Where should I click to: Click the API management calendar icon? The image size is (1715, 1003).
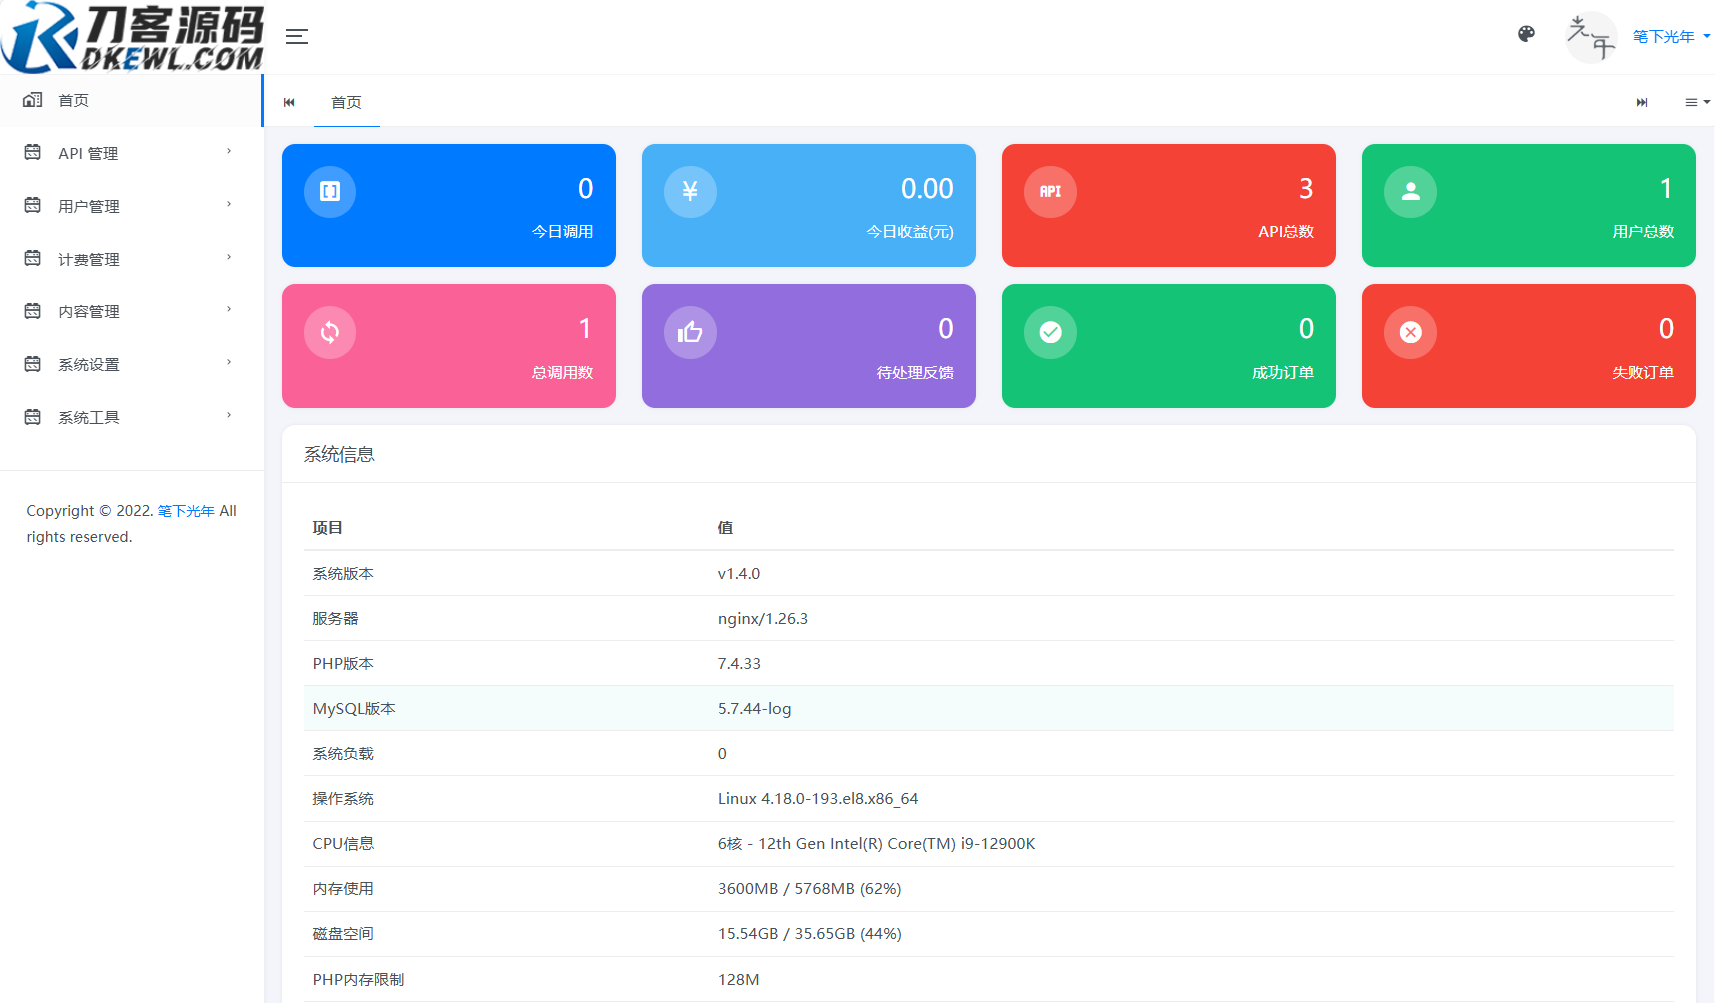tap(31, 152)
